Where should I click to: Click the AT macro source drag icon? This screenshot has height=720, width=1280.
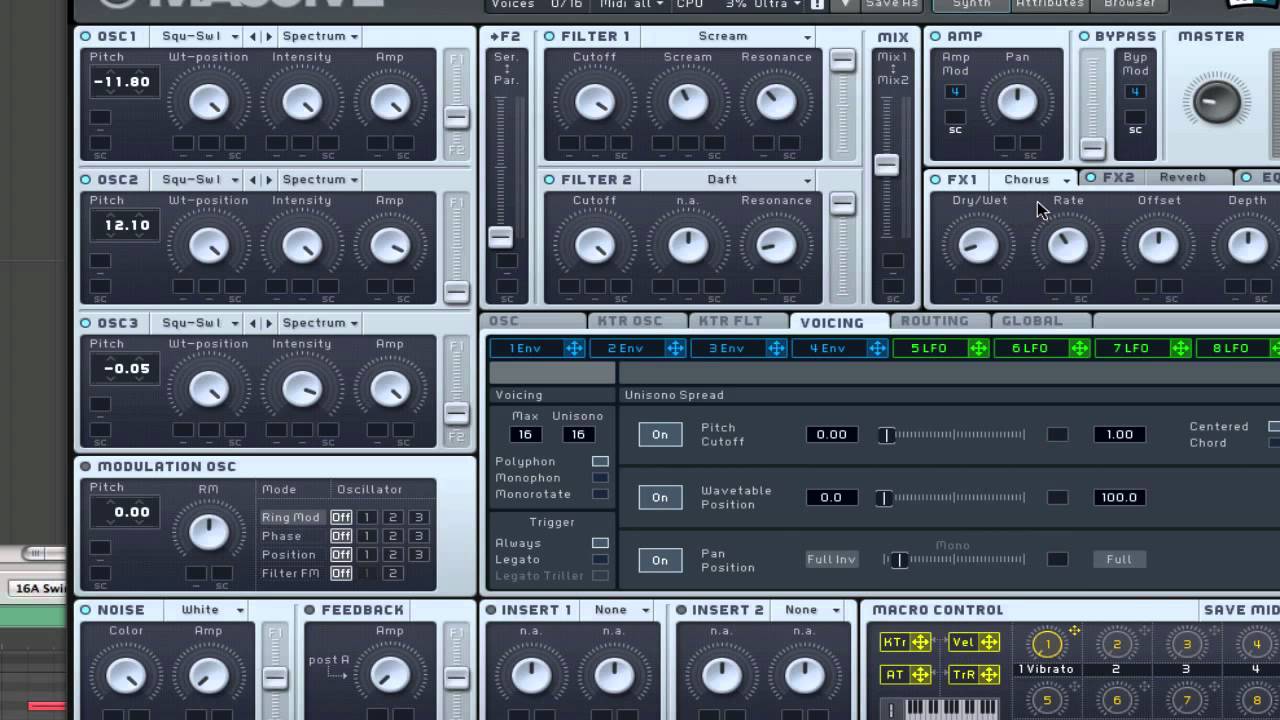(920, 675)
